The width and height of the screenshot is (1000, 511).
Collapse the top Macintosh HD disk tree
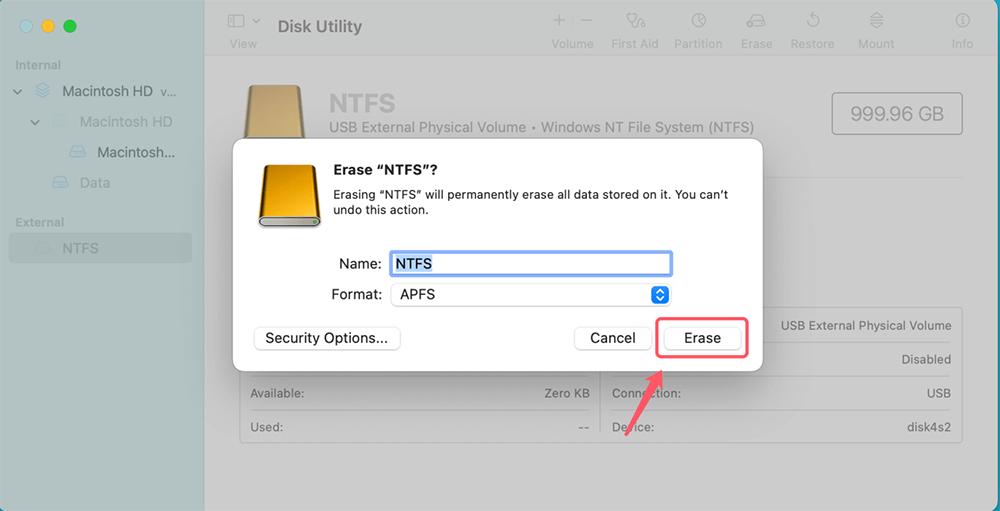[x=18, y=91]
